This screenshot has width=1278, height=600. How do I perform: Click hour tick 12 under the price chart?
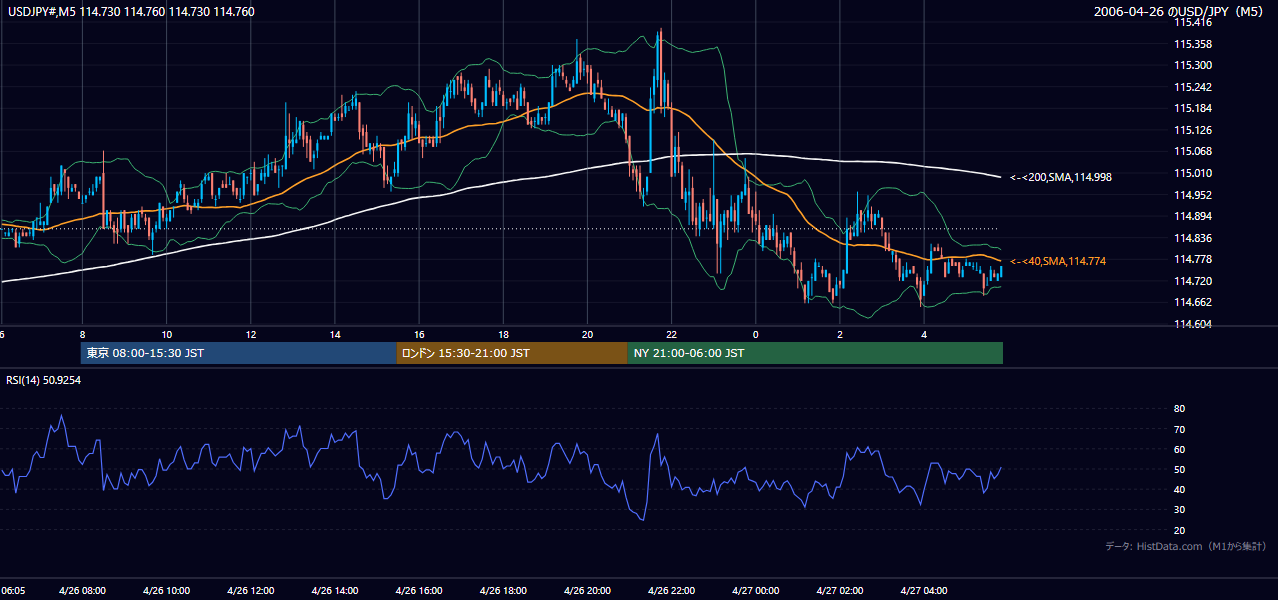(250, 335)
